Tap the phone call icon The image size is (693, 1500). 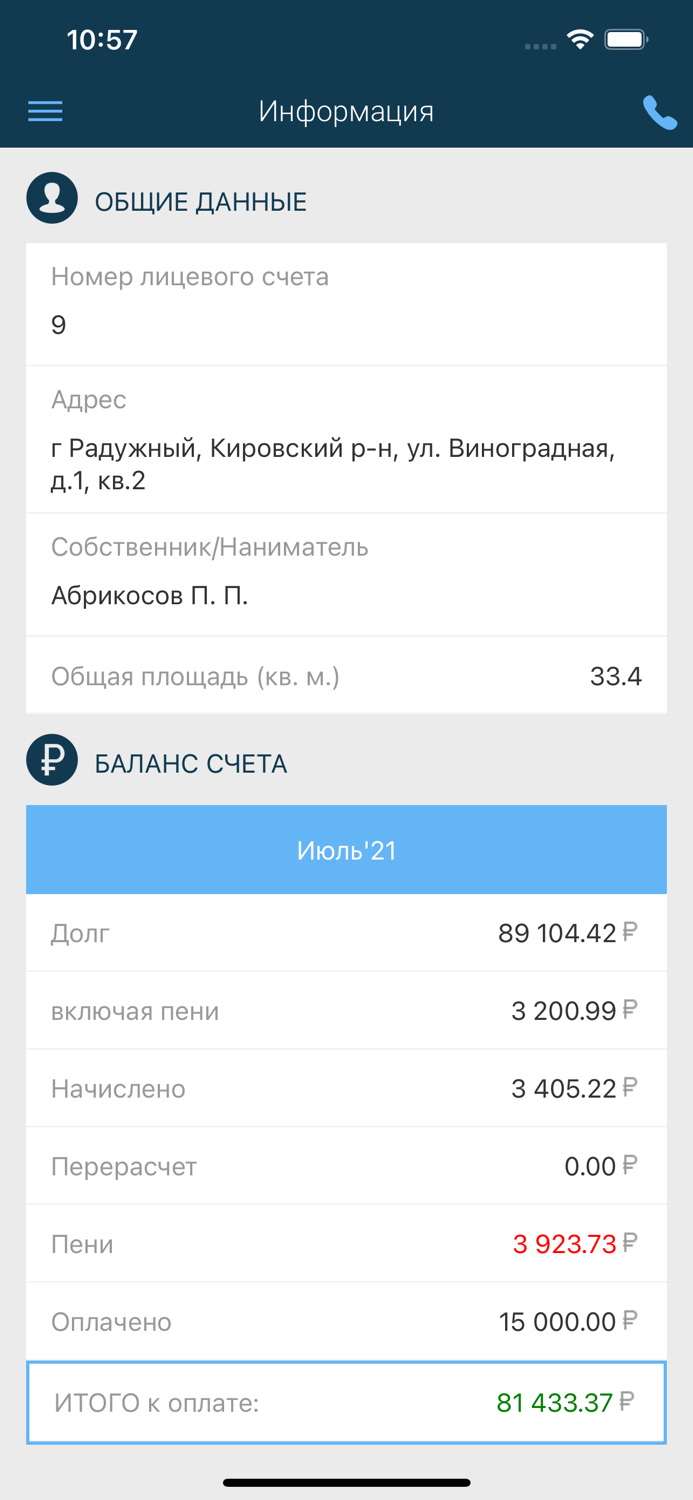661,111
